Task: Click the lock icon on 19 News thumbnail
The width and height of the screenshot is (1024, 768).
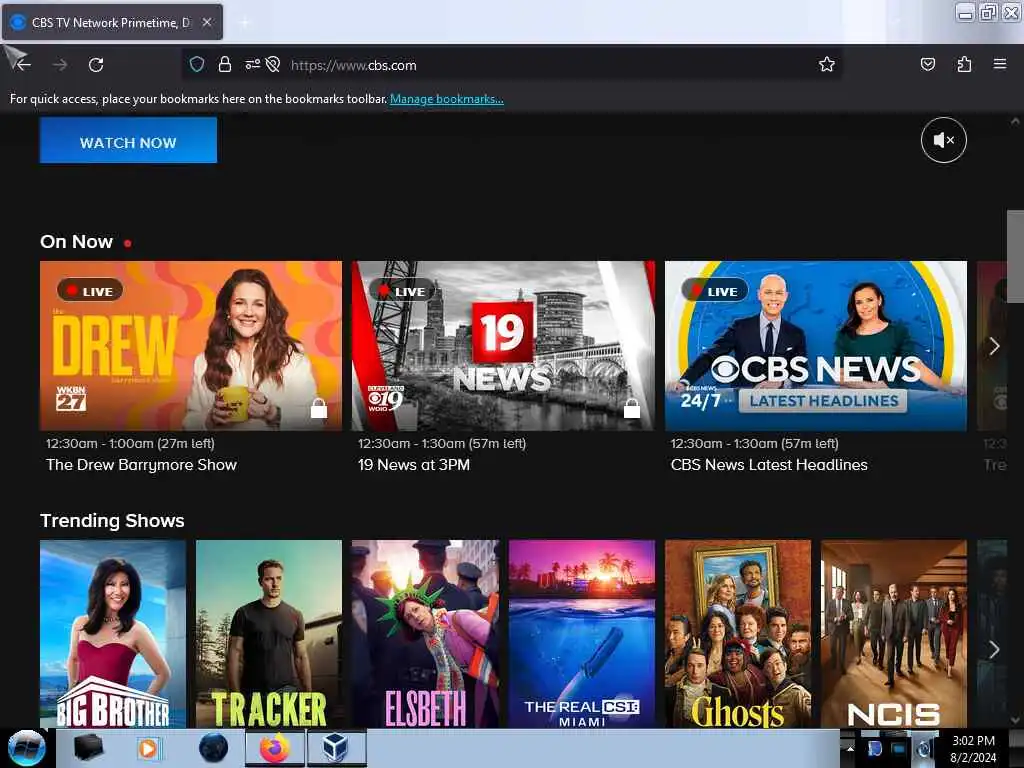Action: 632,408
